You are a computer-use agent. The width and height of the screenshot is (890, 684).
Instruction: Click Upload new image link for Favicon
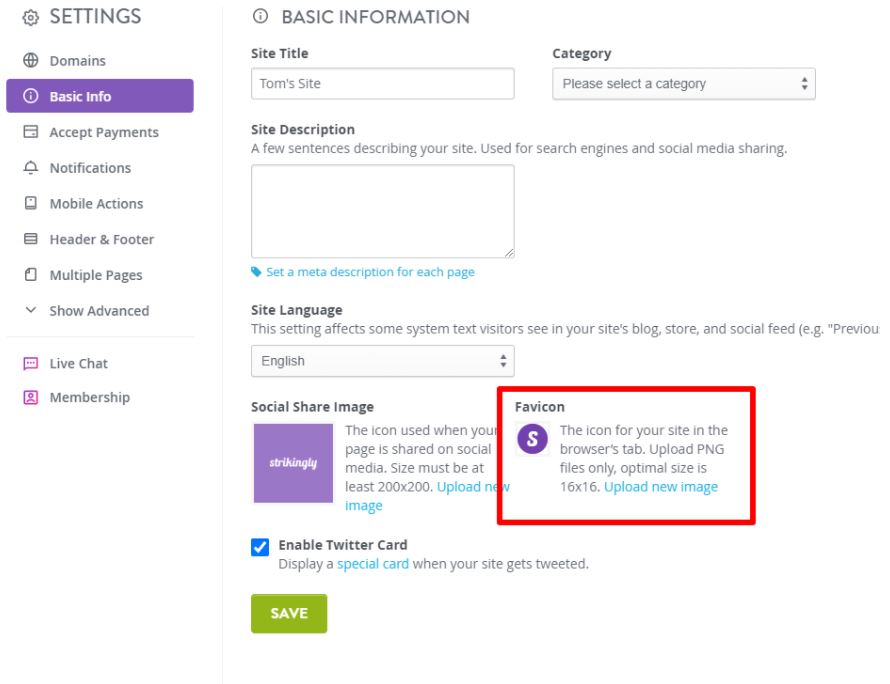pyautogui.click(x=660, y=487)
